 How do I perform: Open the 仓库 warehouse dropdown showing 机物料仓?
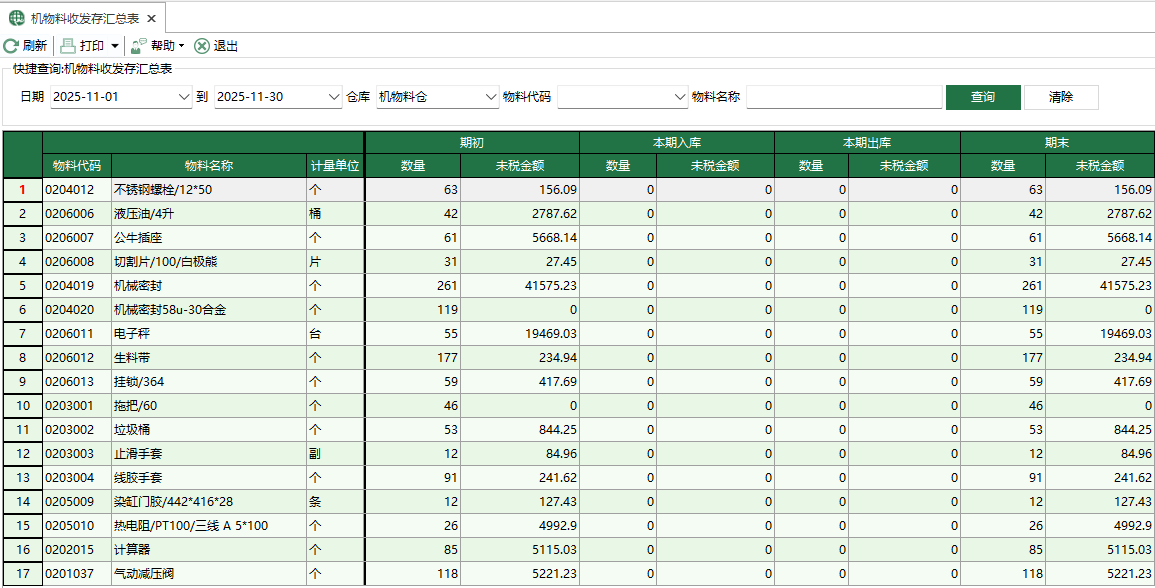pos(489,97)
